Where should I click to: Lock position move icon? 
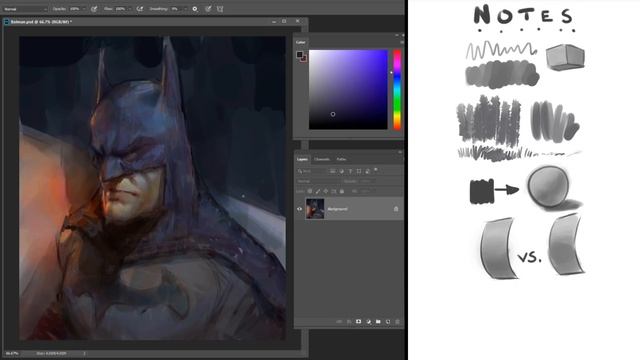[x=326, y=191]
